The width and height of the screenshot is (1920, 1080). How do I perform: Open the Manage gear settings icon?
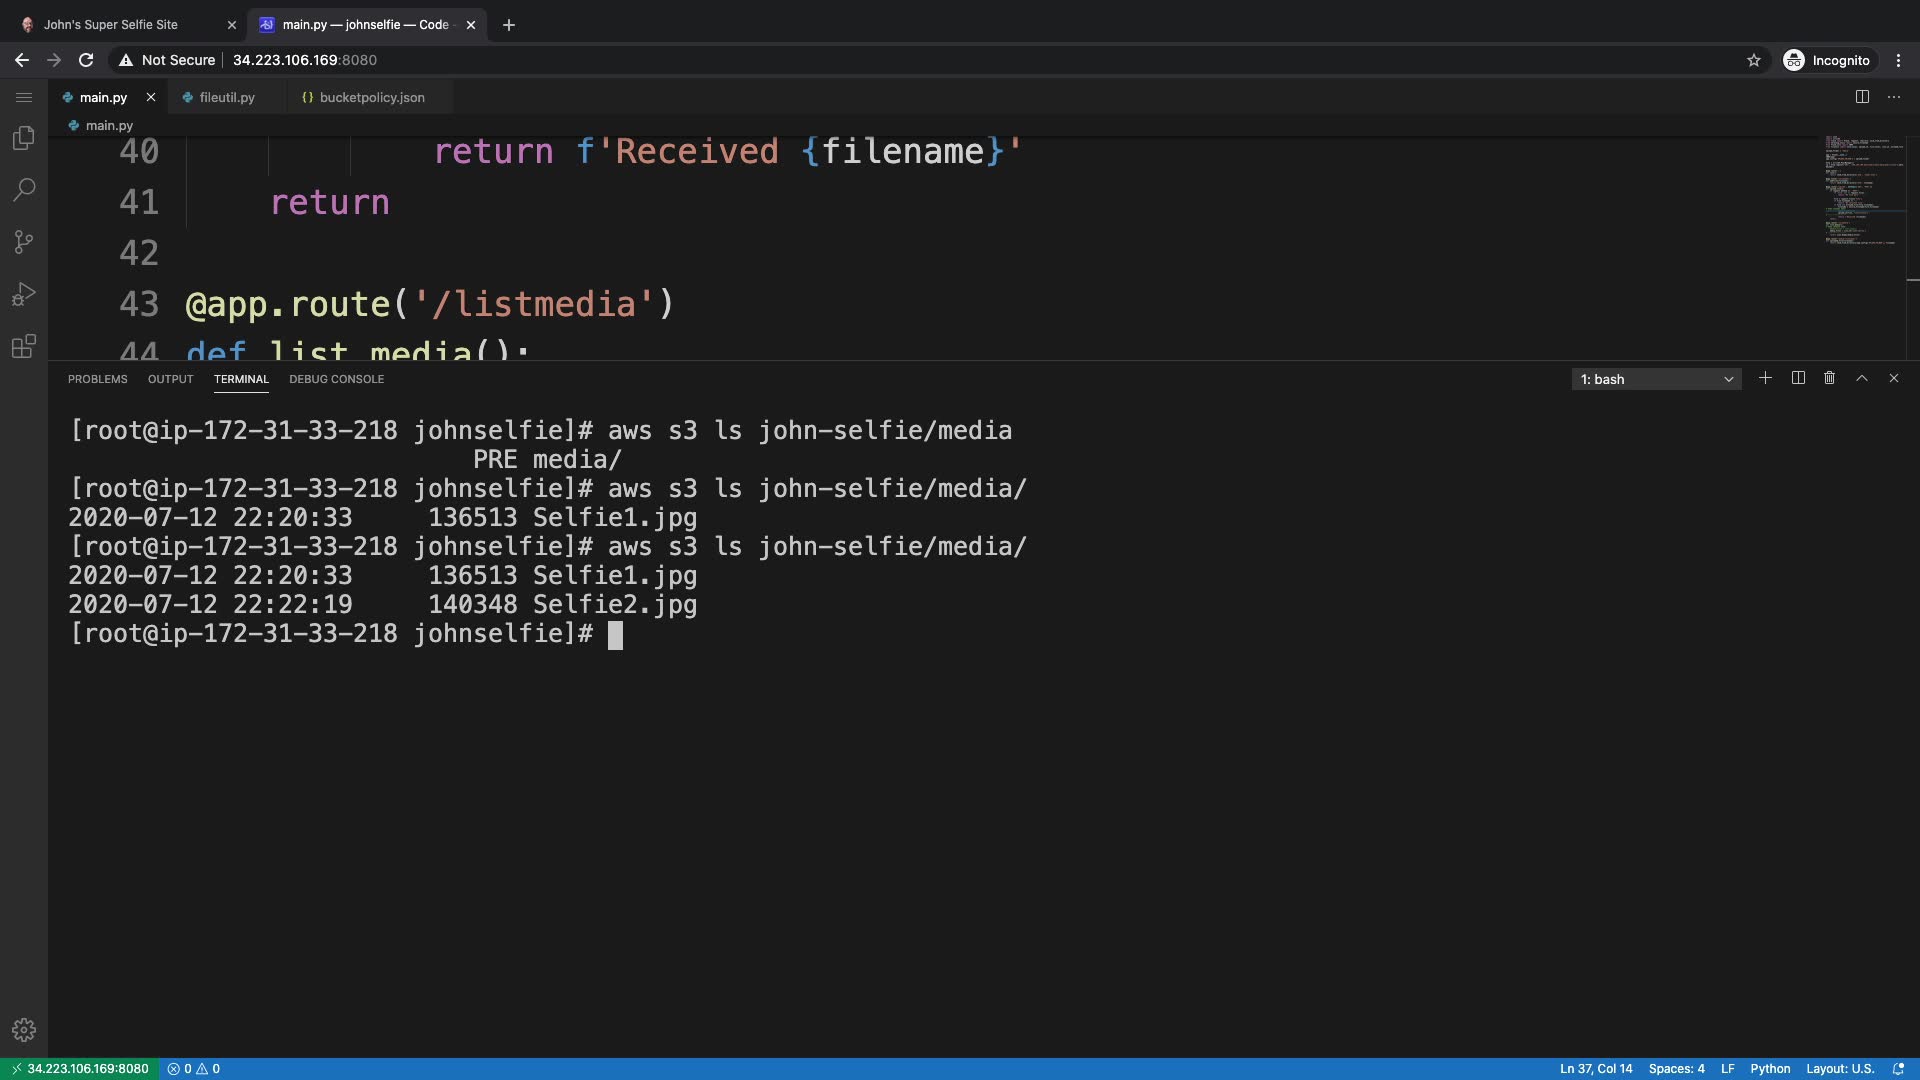(24, 1030)
